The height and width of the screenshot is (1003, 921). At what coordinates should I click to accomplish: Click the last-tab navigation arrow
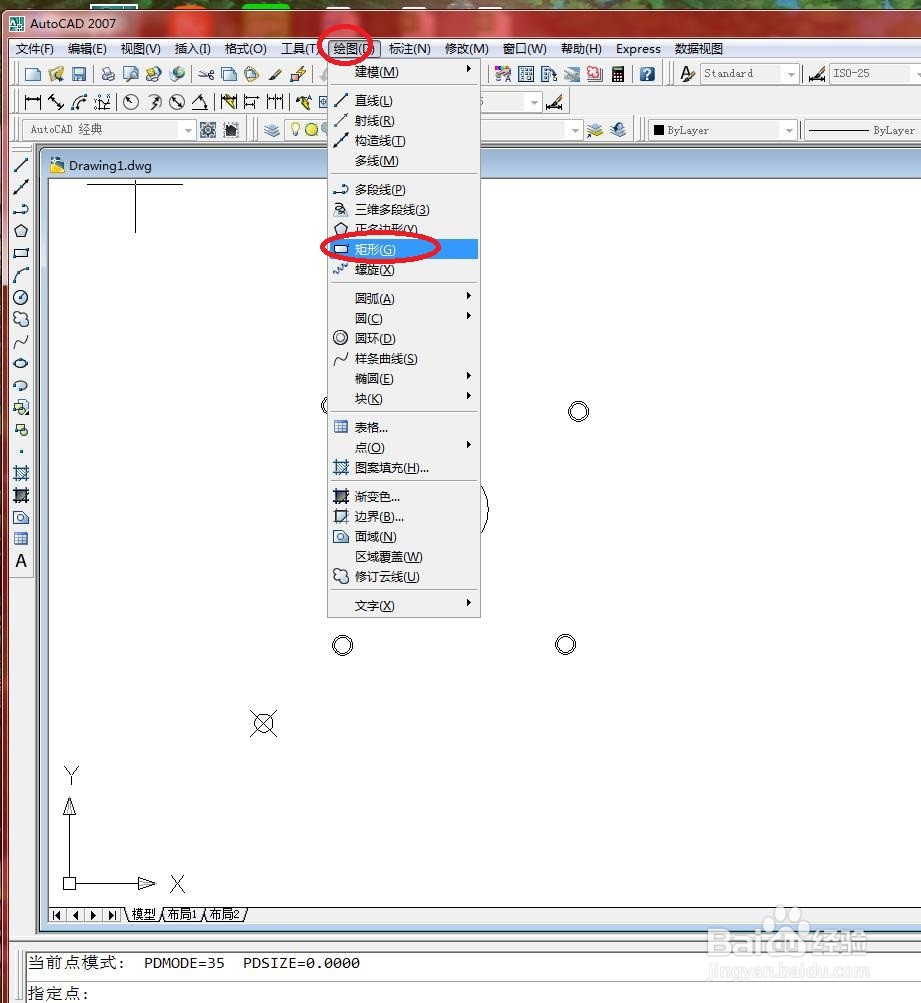(x=112, y=915)
